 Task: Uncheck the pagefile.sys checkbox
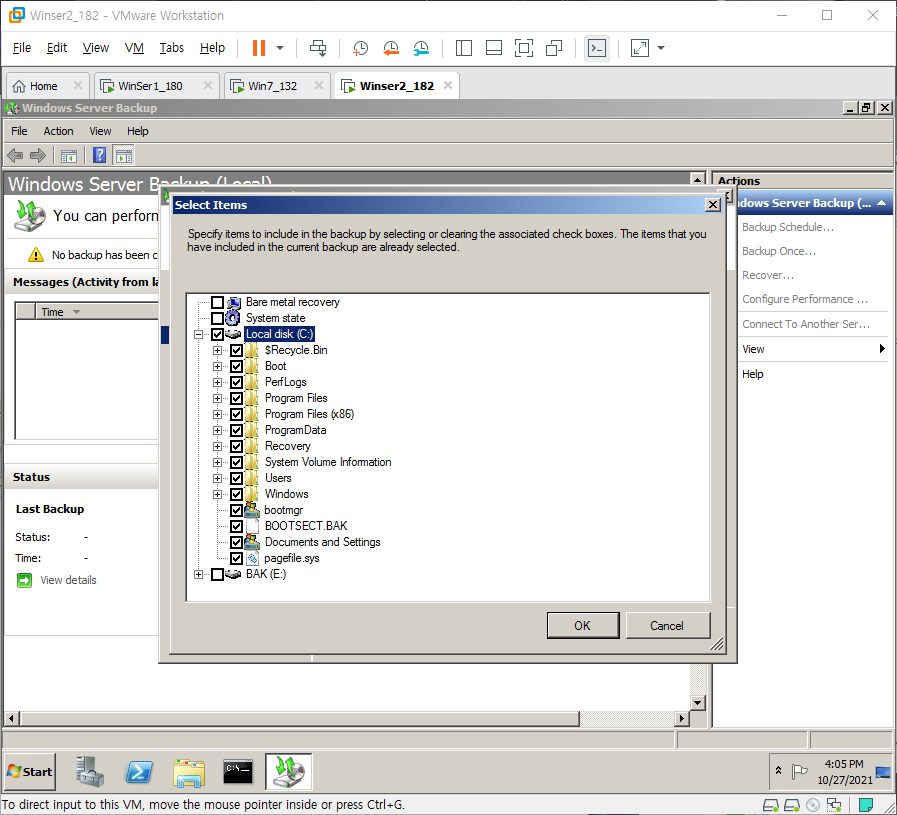(236, 558)
